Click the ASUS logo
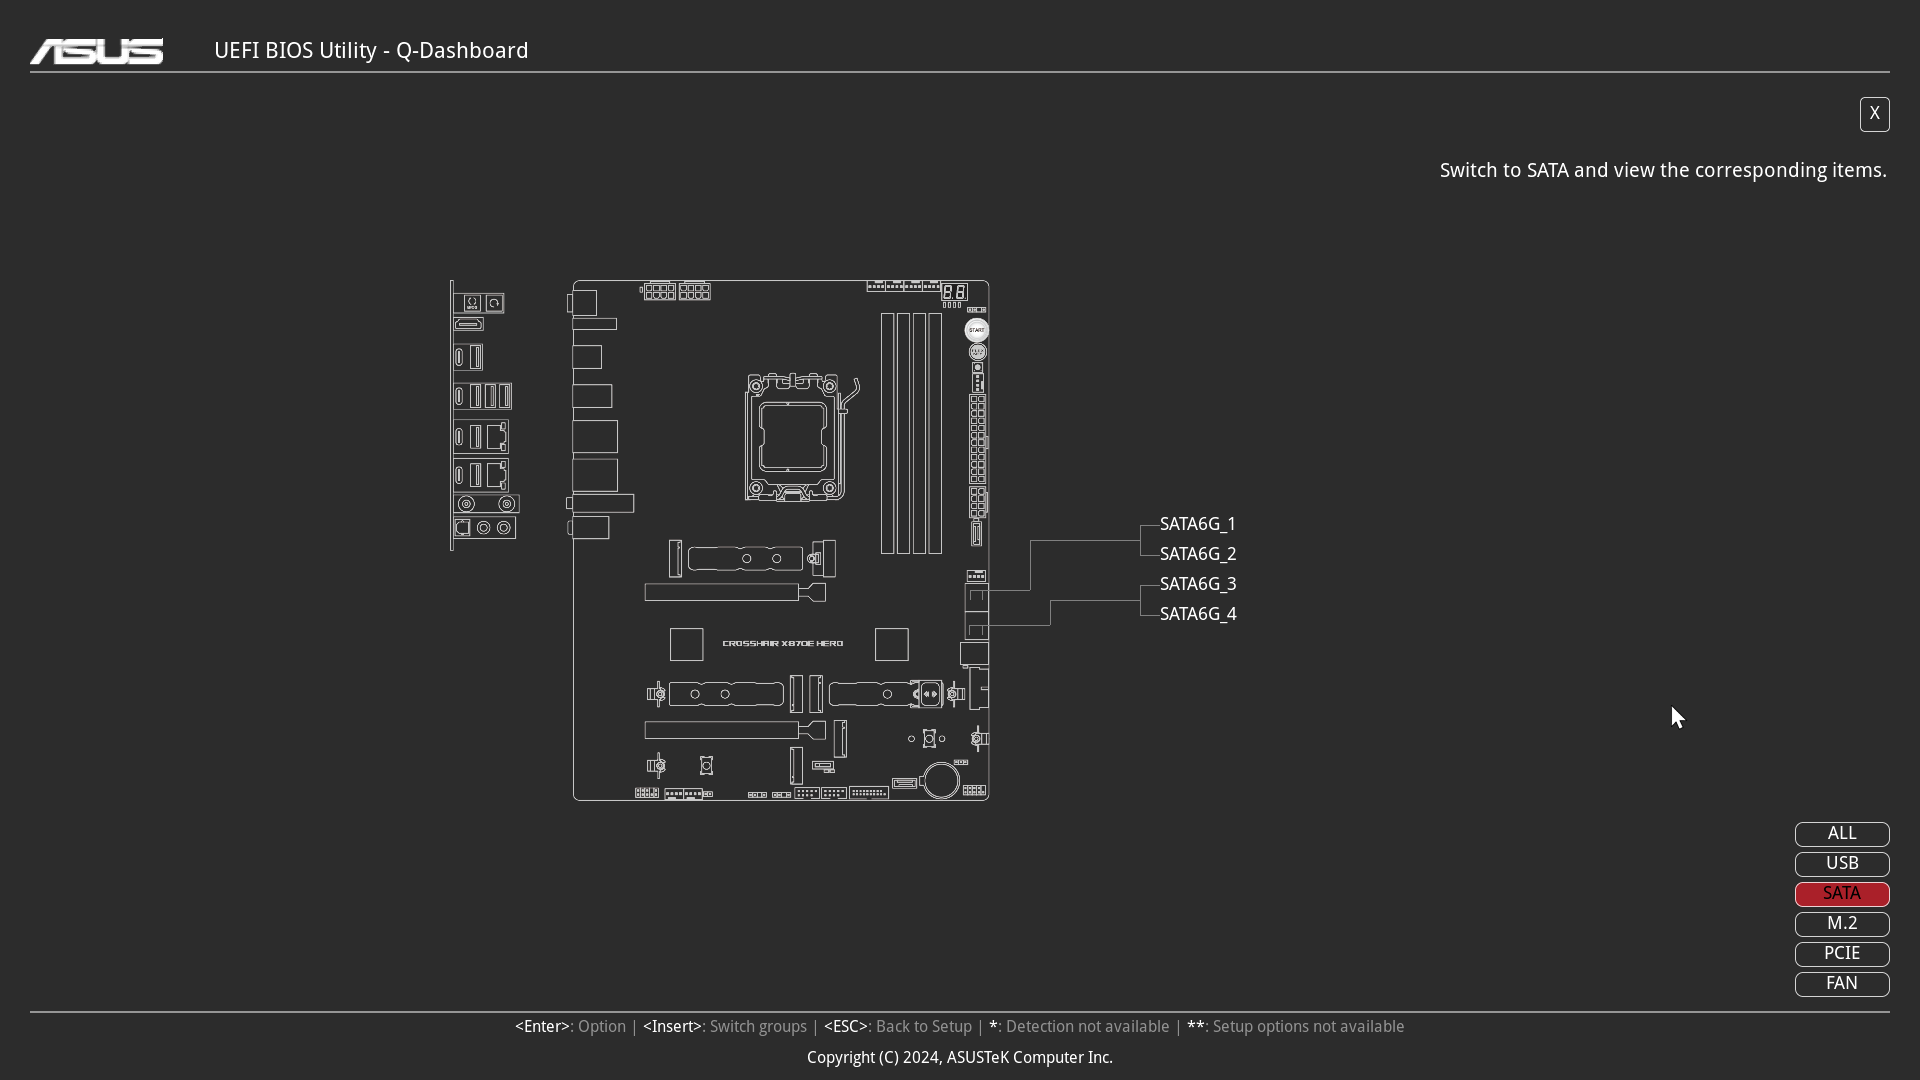 (96, 51)
